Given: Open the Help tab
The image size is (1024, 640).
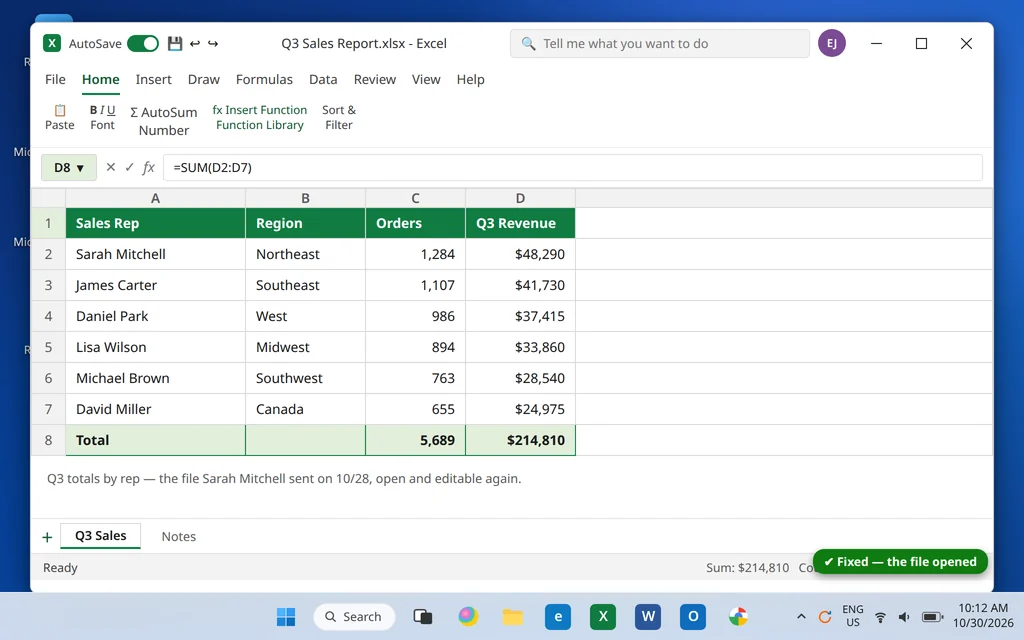Looking at the screenshot, I should 470,79.
